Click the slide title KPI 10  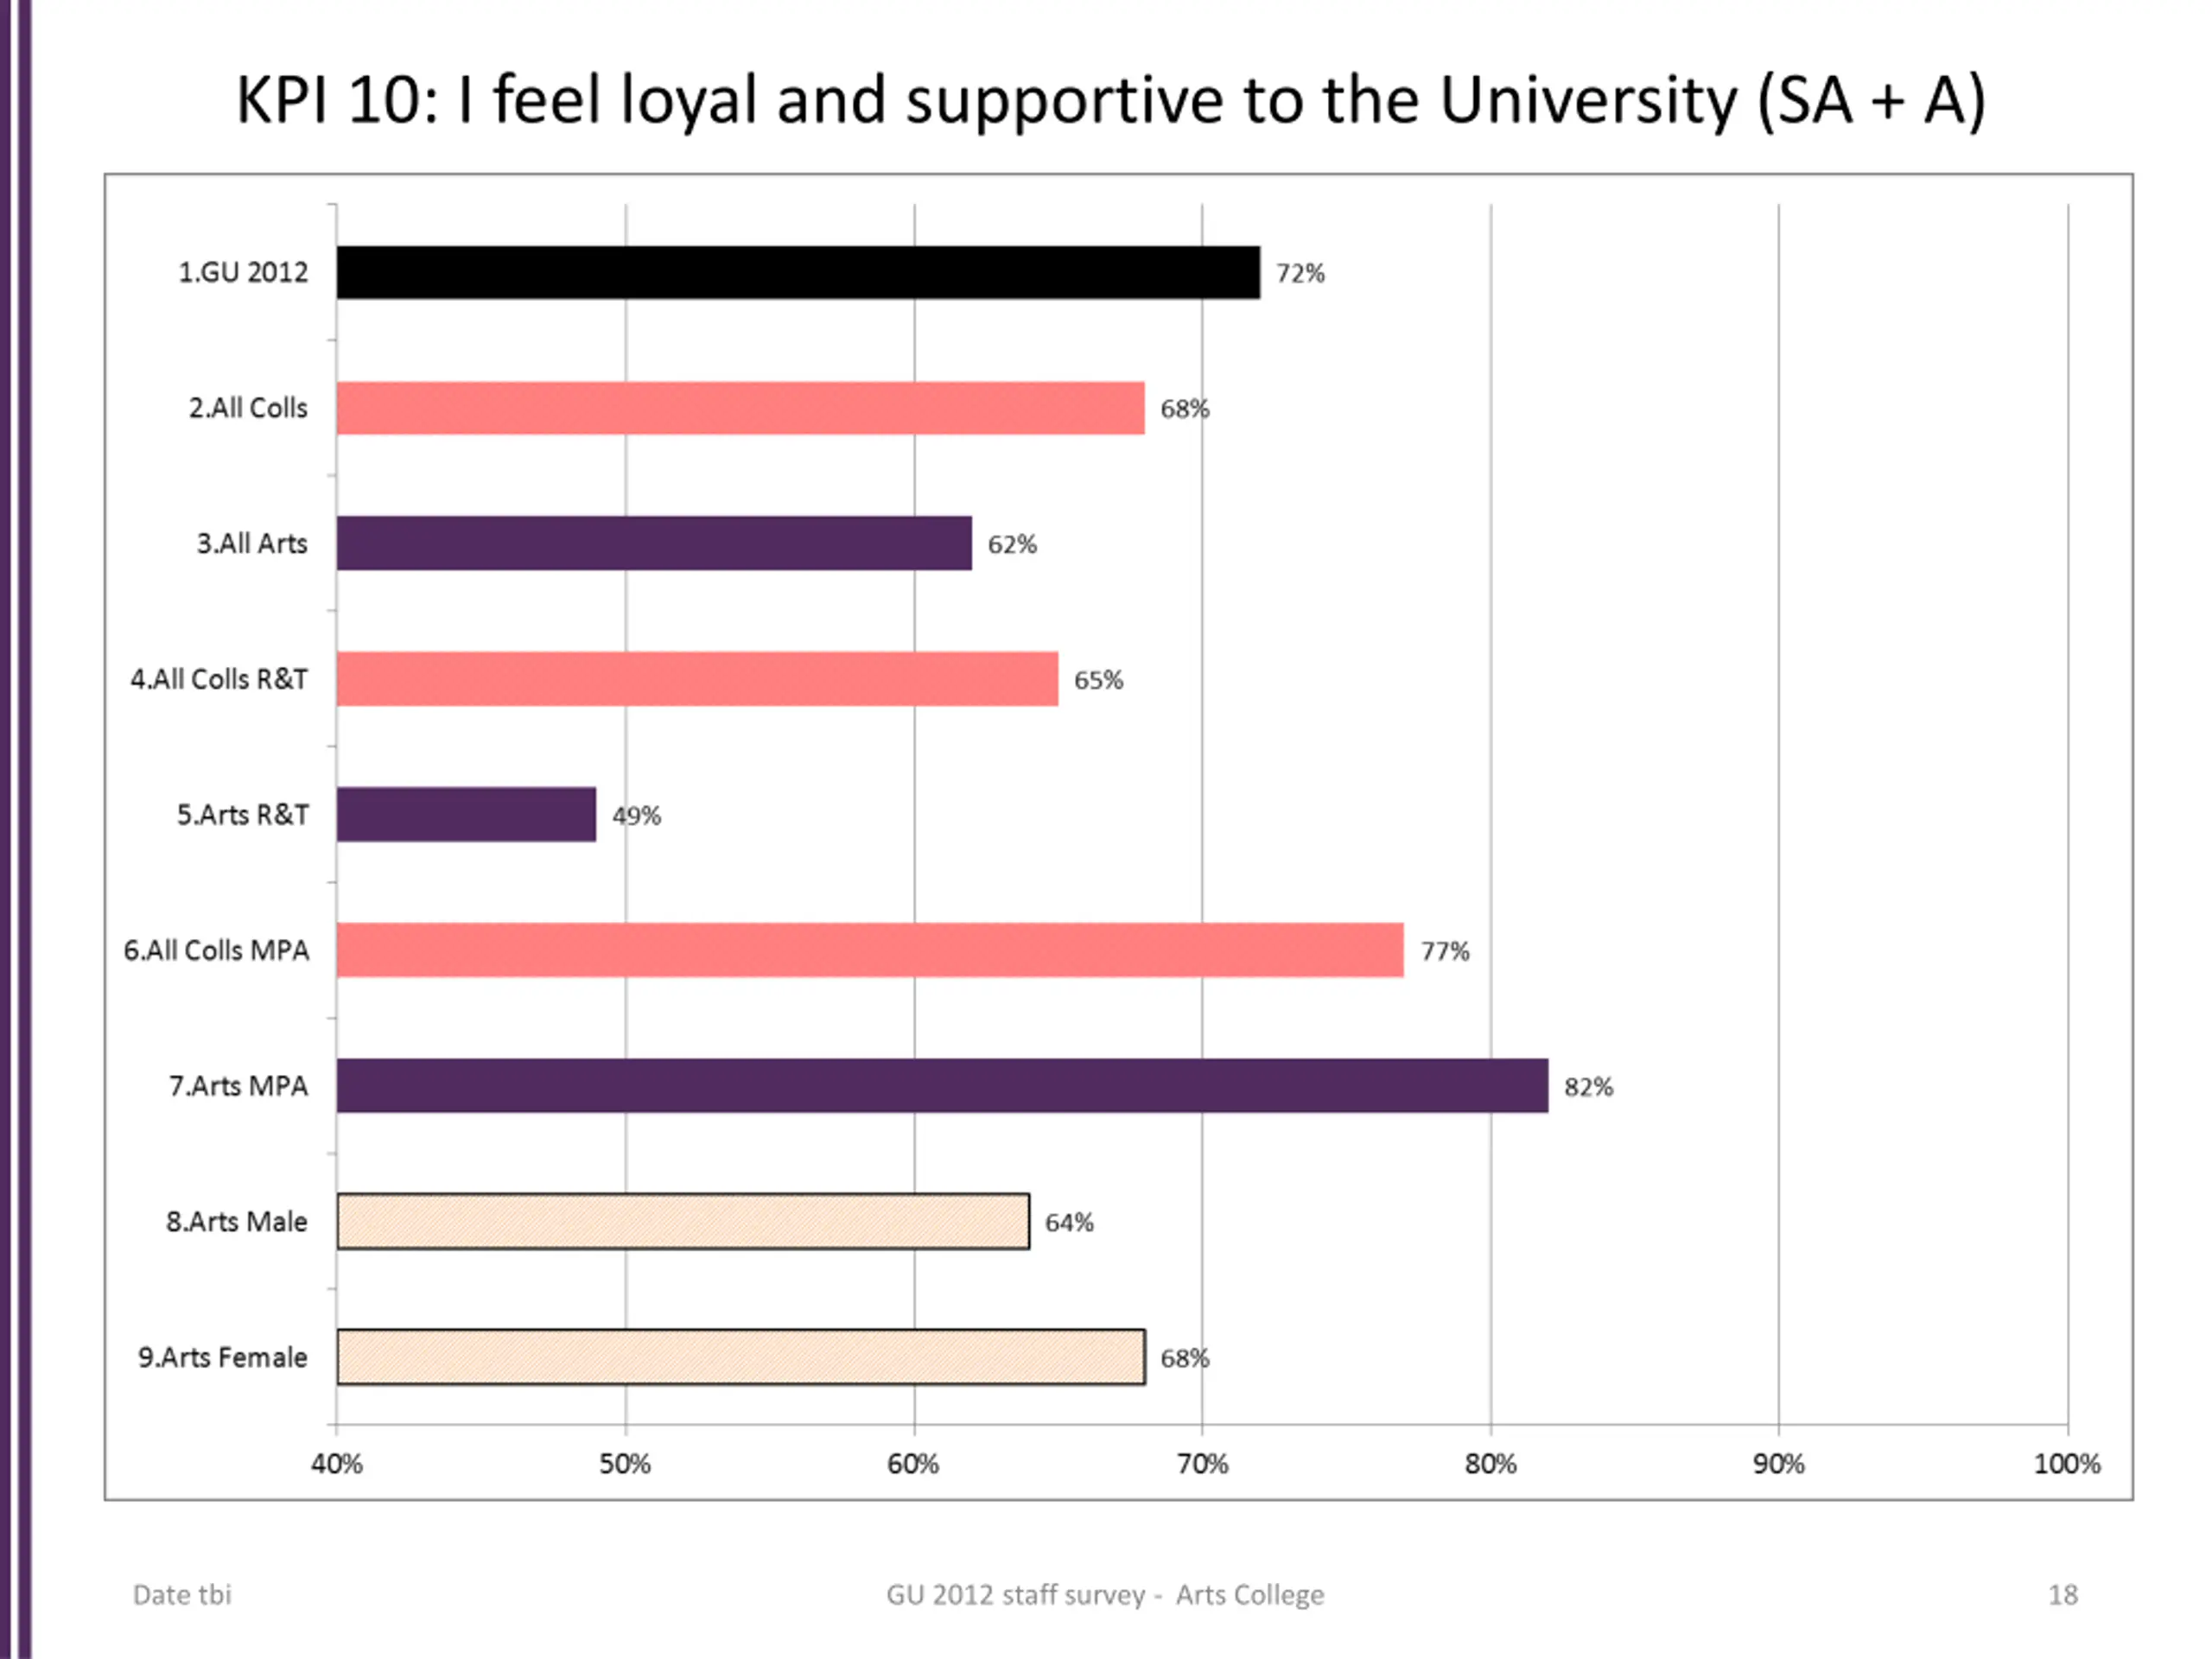(1110, 101)
